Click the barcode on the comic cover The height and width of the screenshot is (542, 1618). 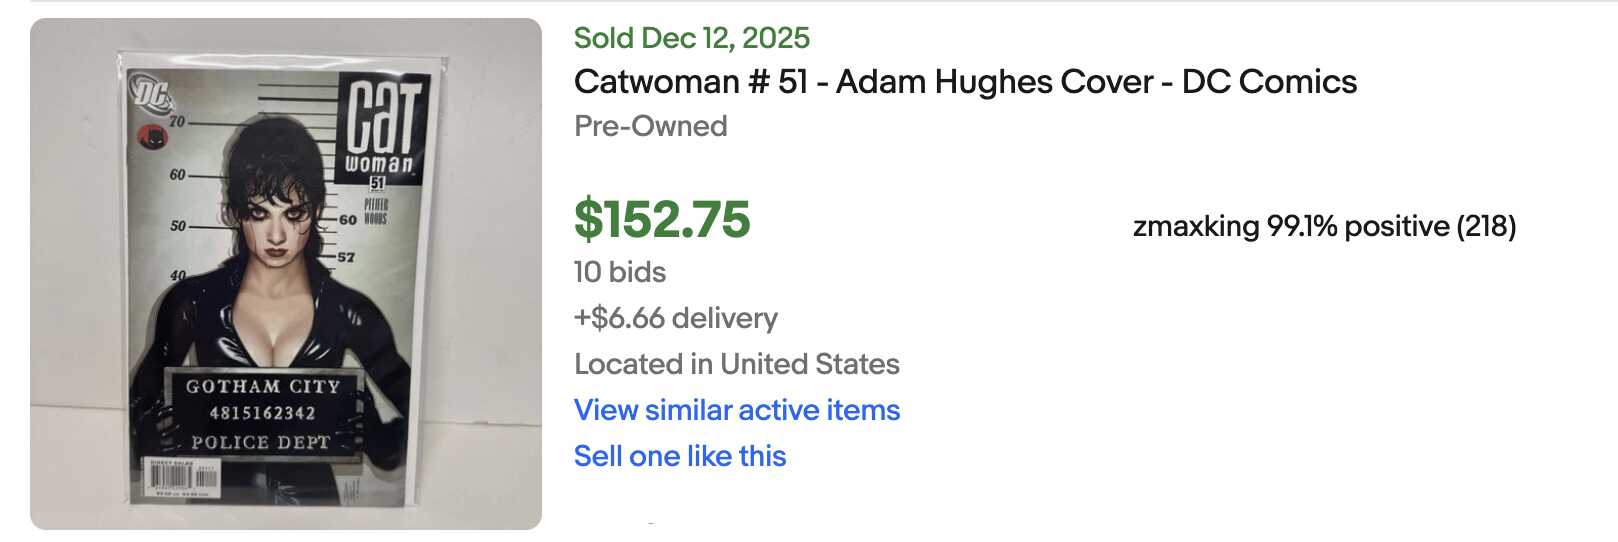click(180, 480)
